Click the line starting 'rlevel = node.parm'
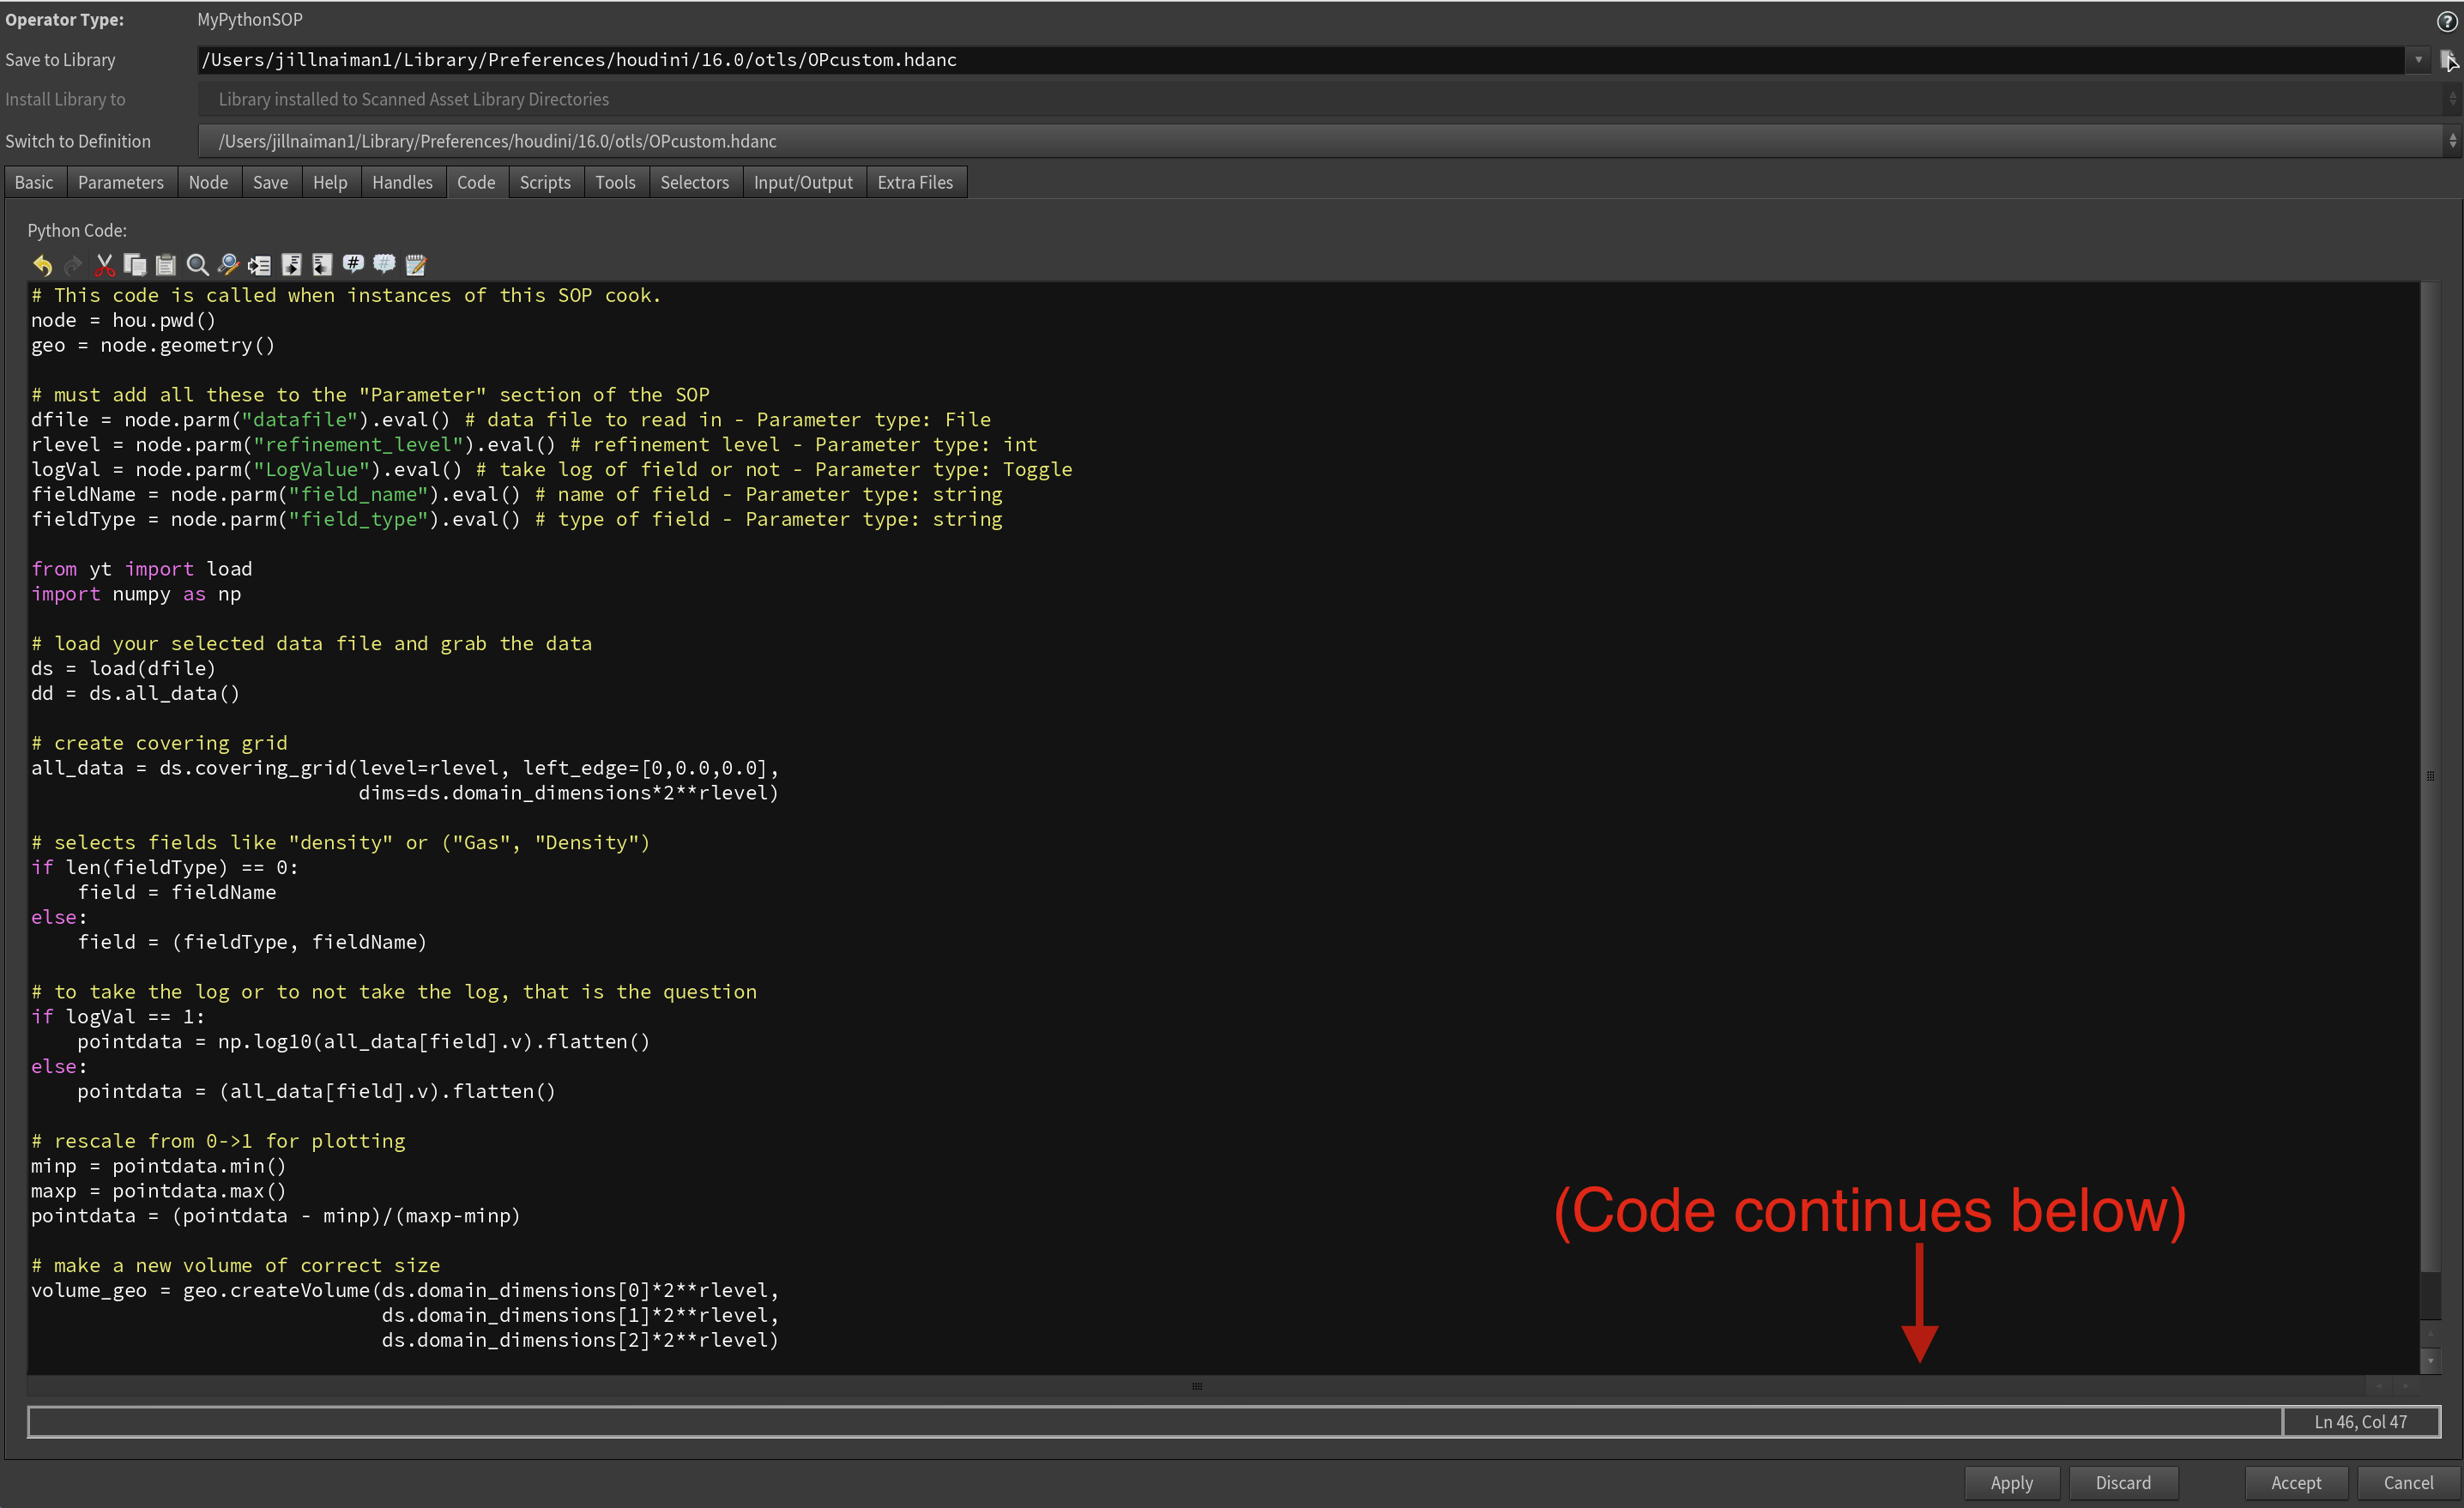Screen dimensions: 2464x1508 click(x=534, y=444)
